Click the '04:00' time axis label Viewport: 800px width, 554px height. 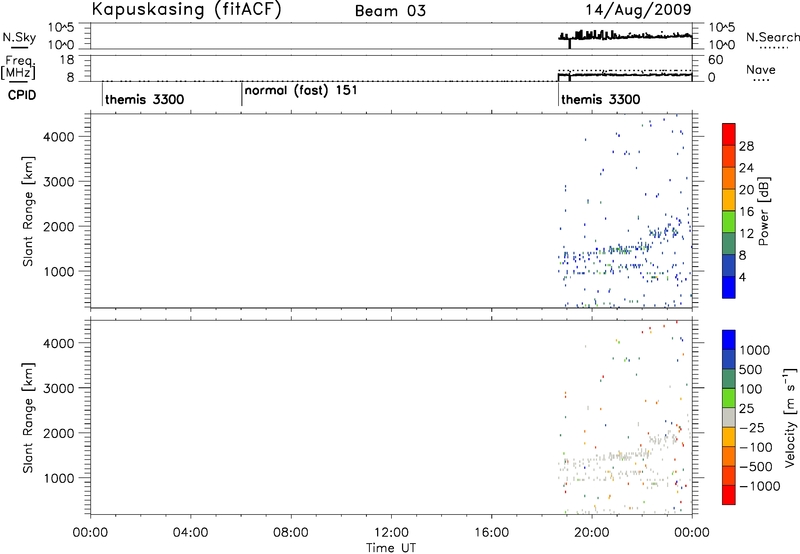pos(191,533)
